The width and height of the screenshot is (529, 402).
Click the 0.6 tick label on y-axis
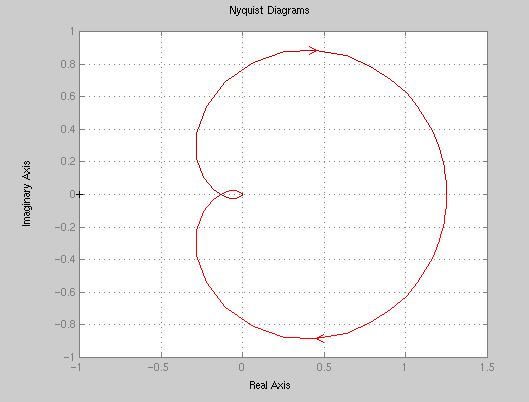68,96
